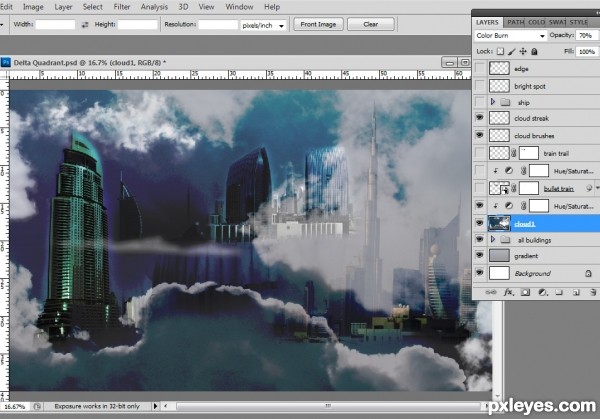Click the Resolution input field
This screenshot has width=600, height=419.
(218, 24)
